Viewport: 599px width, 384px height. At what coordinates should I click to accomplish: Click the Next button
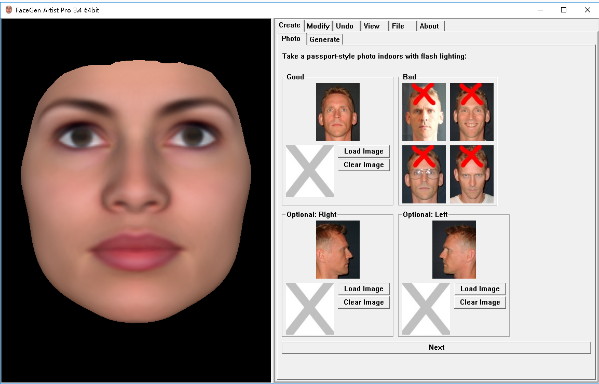point(436,347)
